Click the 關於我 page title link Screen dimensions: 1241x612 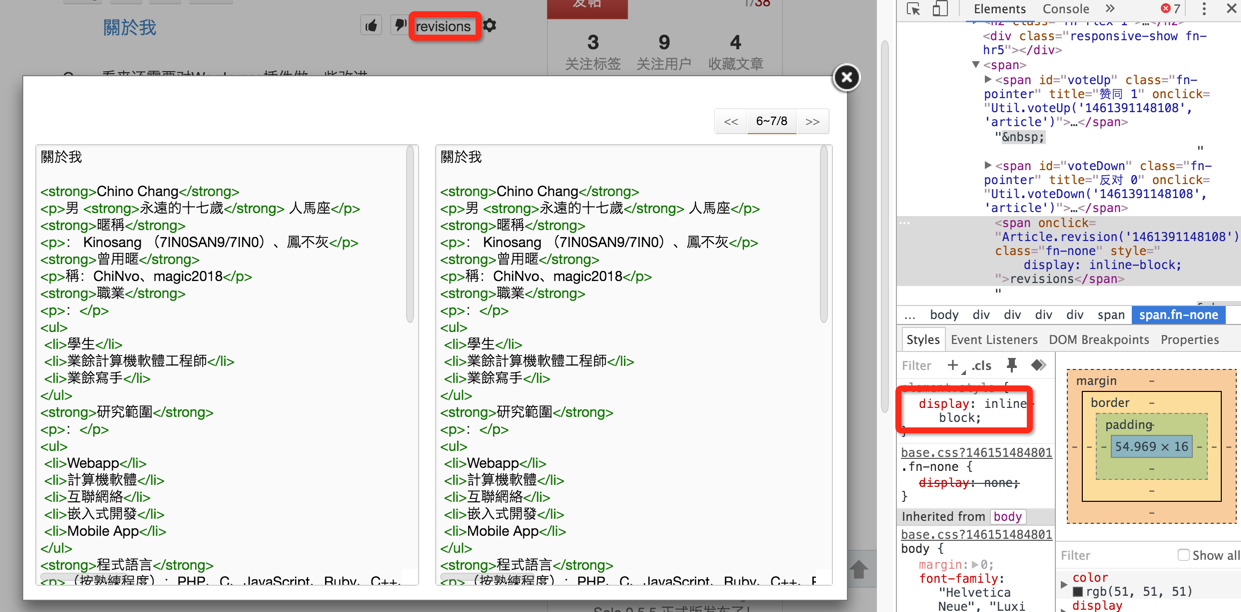click(x=130, y=28)
